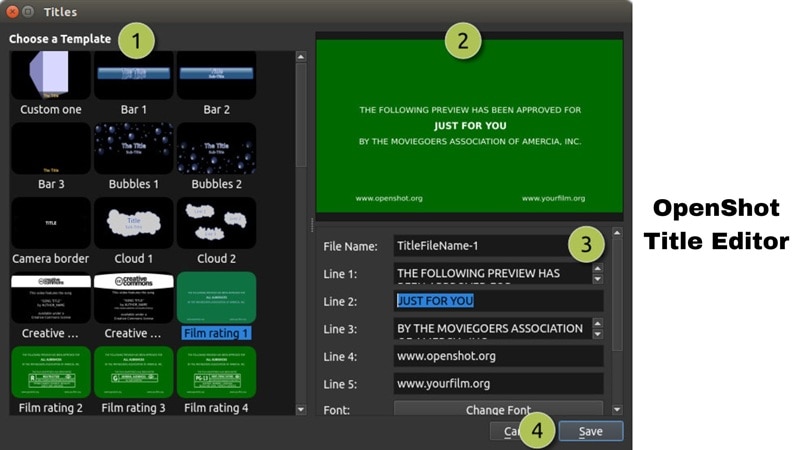The height and width of the screenshot is (450, 800).
Task: Choose the Bar 1 title template
Action: [x=134, y=74]
